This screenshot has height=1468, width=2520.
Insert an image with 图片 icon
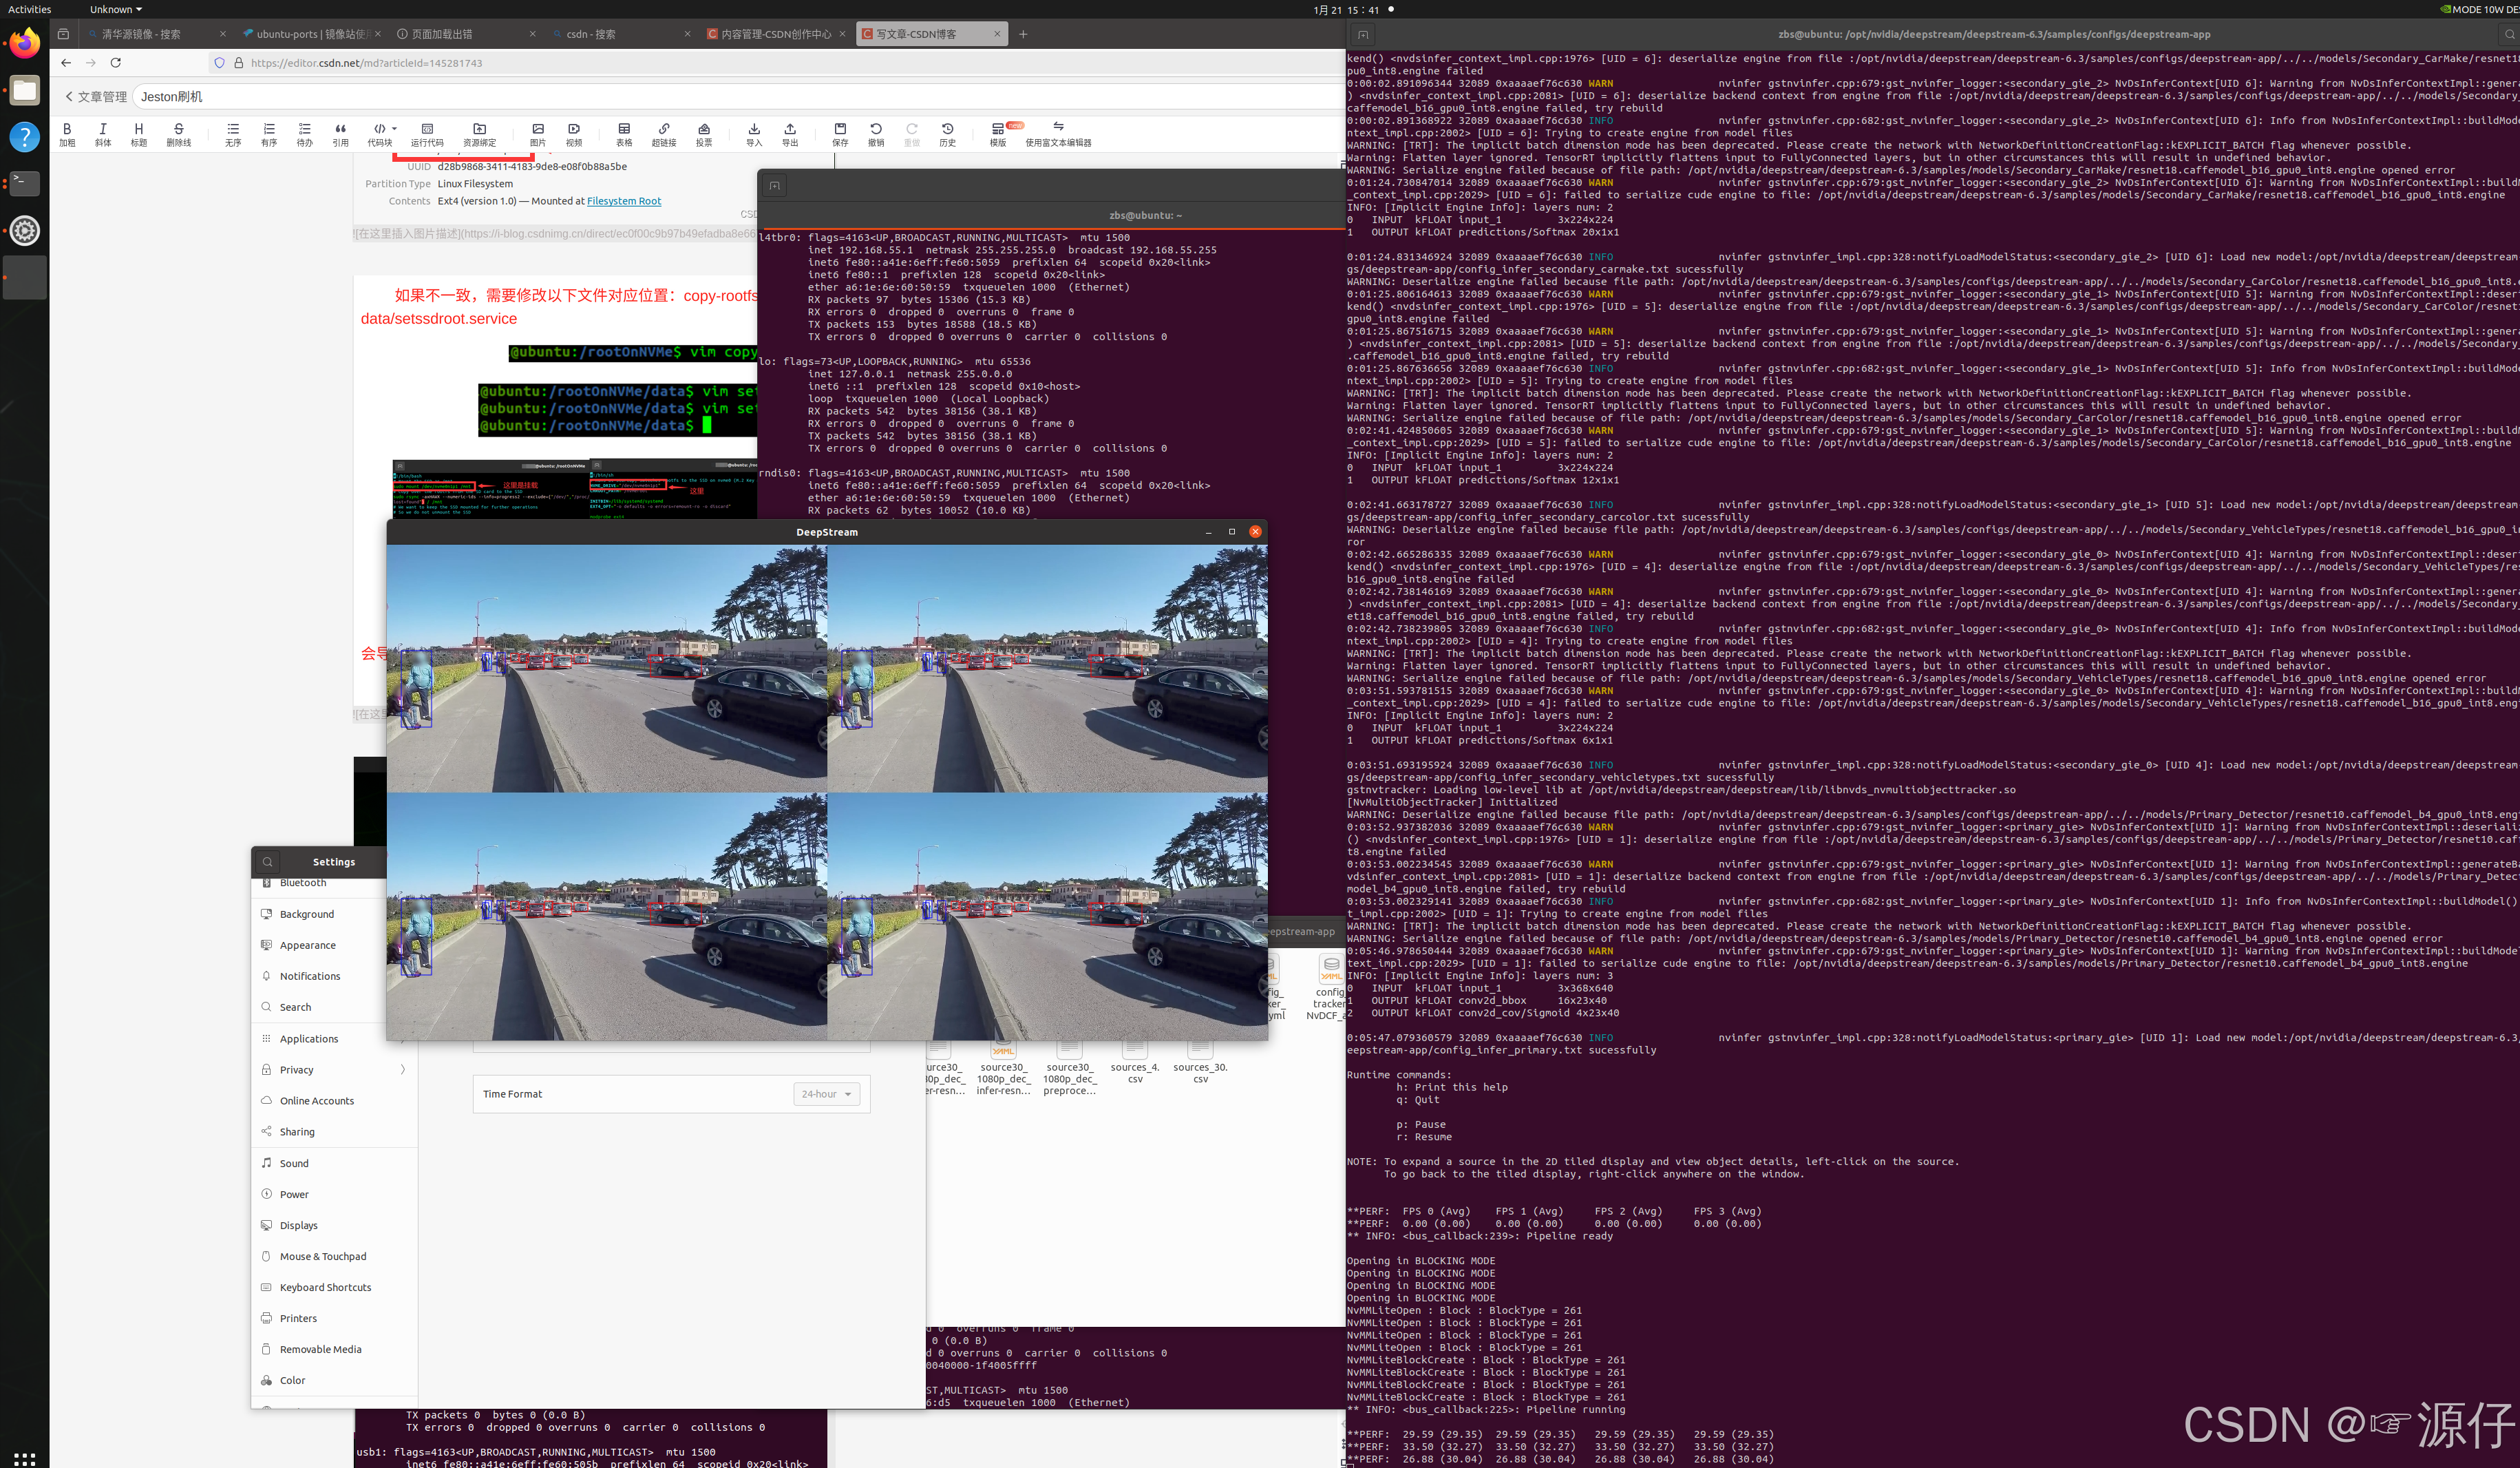tap(538, 134)
